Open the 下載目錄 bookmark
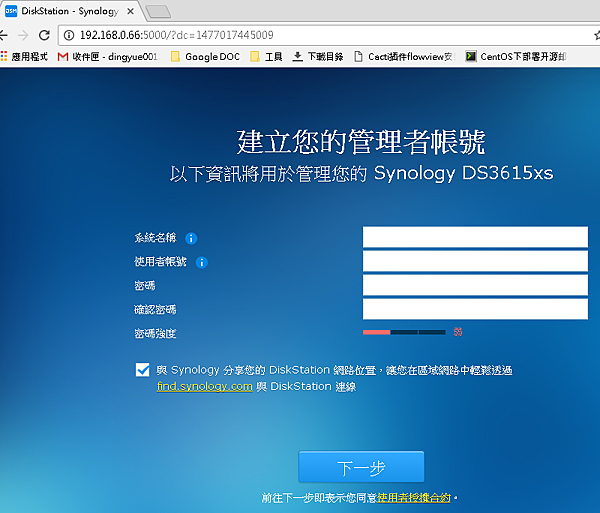 click(x=318, y=57)
